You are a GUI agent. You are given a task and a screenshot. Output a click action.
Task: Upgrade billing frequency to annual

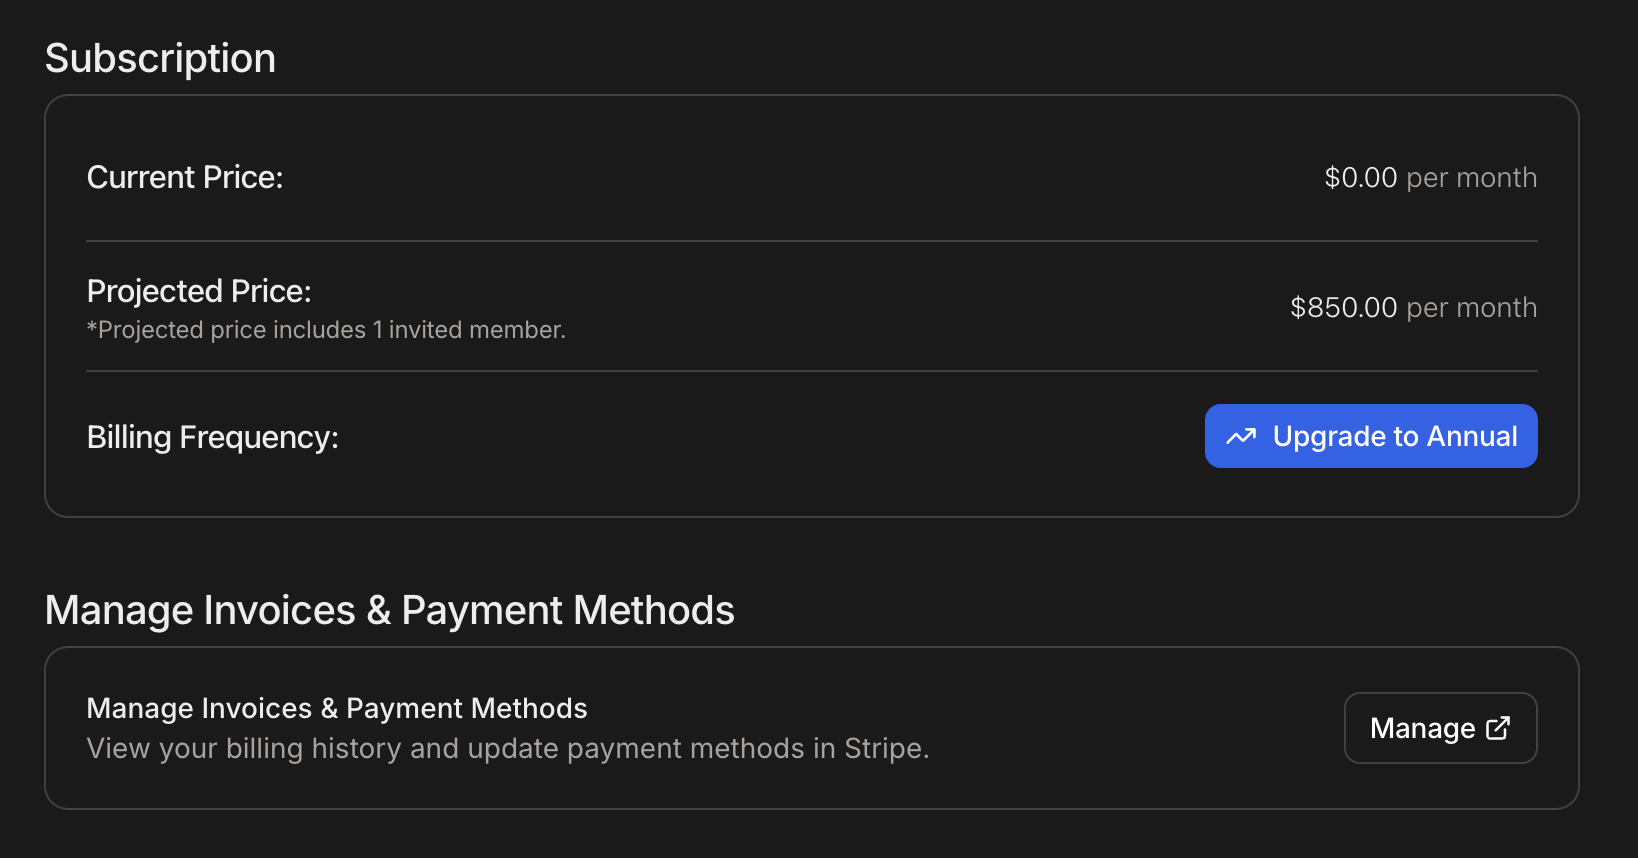[x=1371, y=436]
